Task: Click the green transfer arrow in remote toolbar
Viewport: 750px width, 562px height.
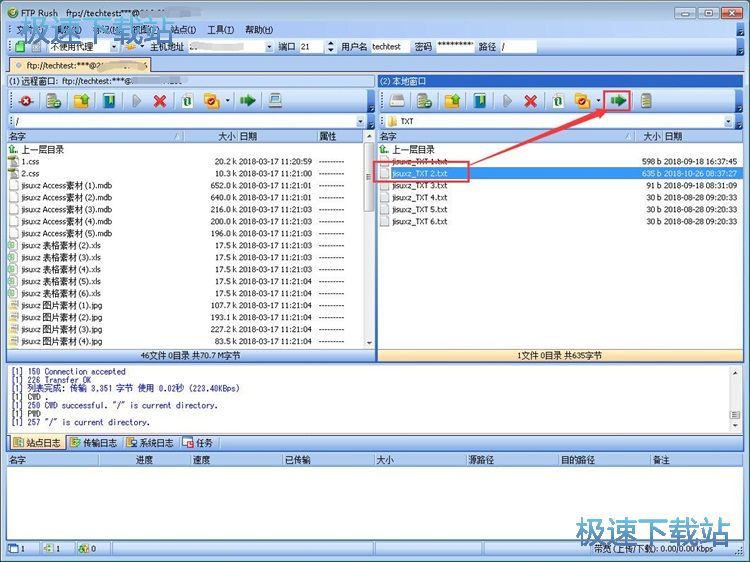Action: (247, 100)
